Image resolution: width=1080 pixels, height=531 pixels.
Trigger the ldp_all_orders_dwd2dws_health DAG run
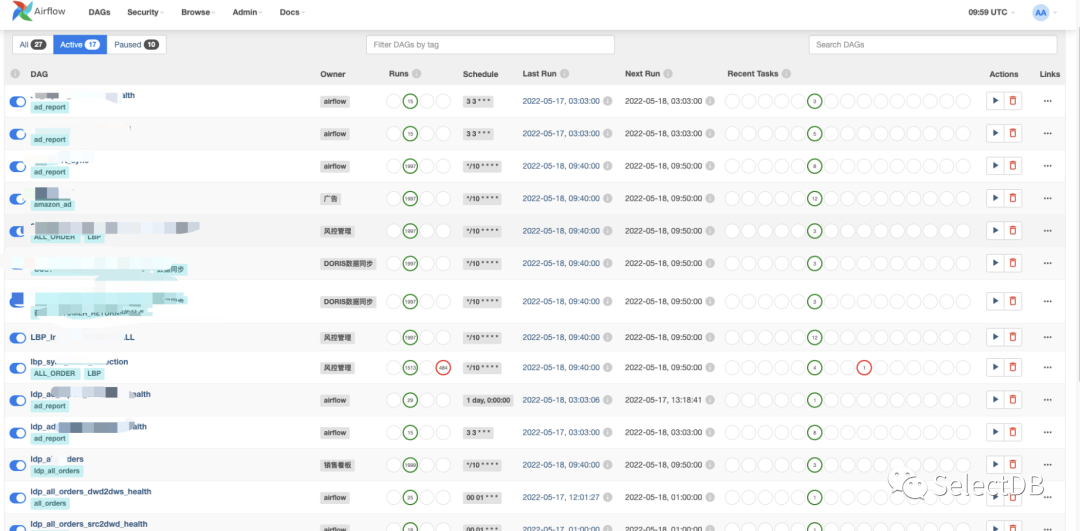995,497
